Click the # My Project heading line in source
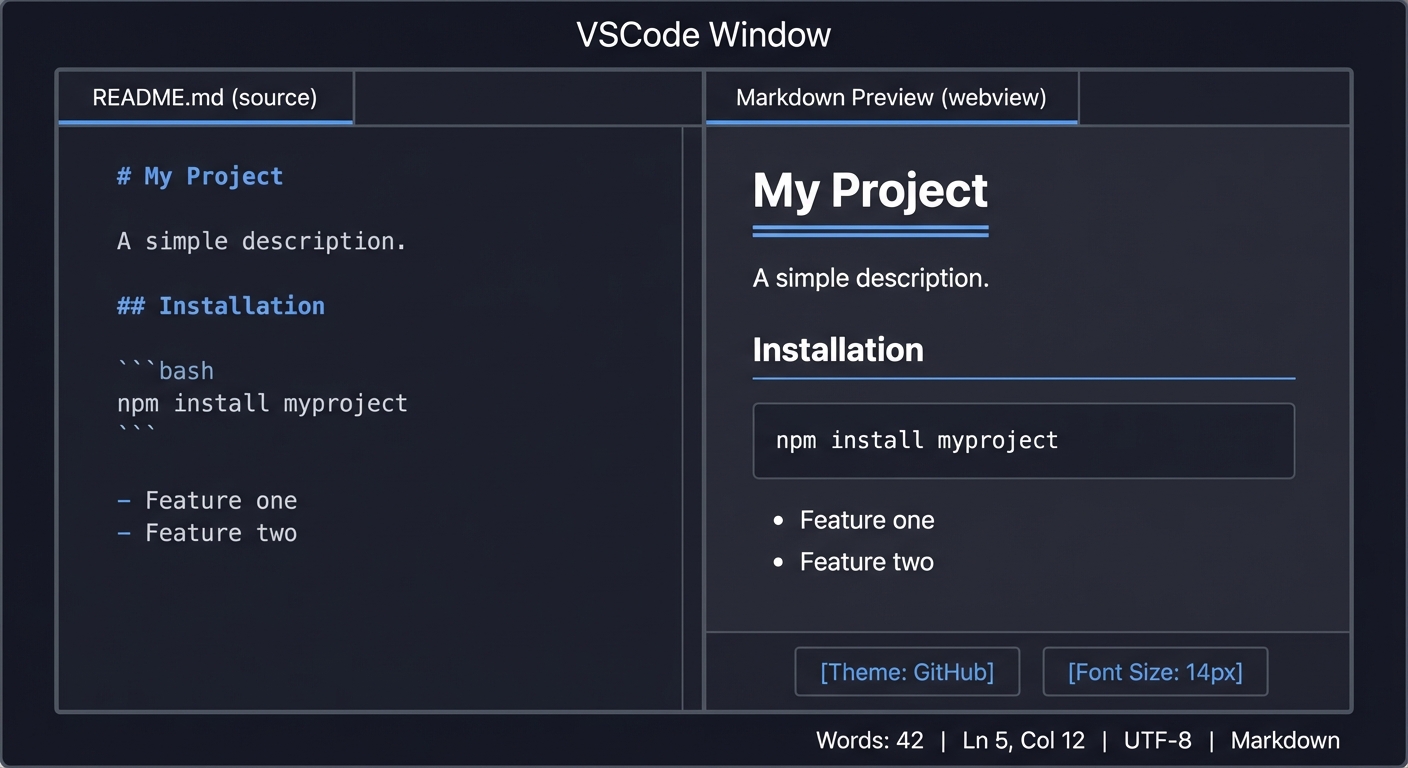 click(x=200, y=175)
